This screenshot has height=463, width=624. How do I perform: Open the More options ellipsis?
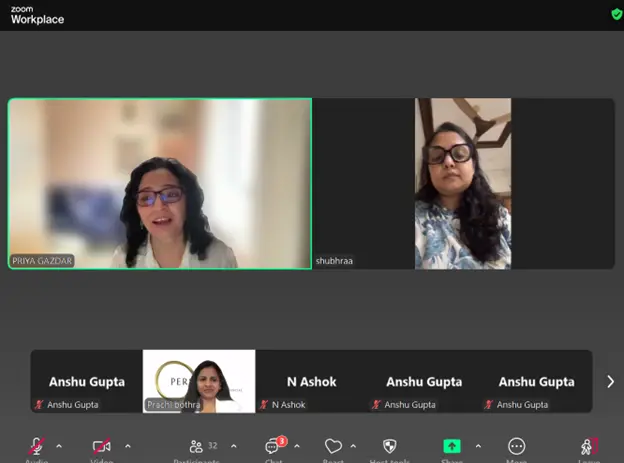(x=516, y=446)
